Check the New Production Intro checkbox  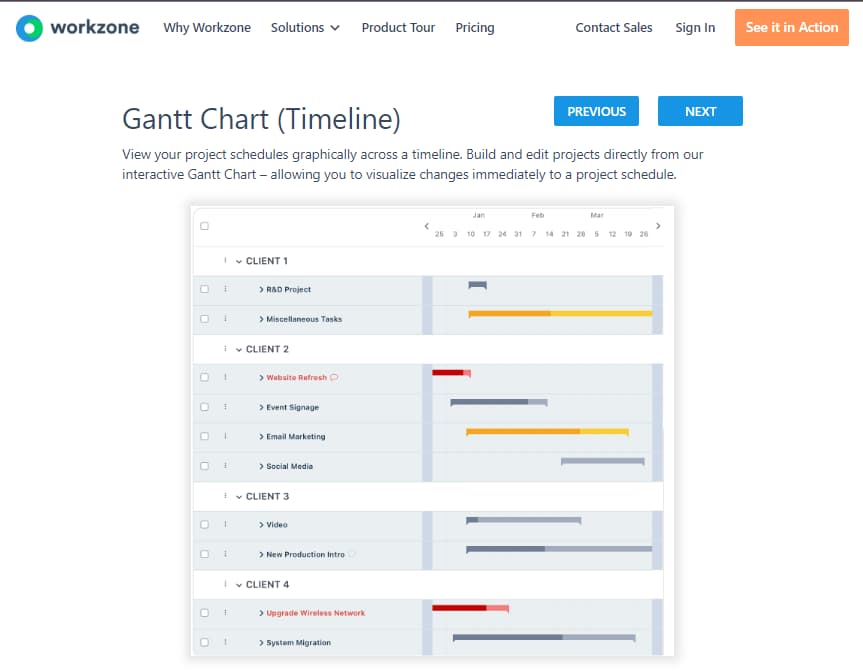coord(205,554)
